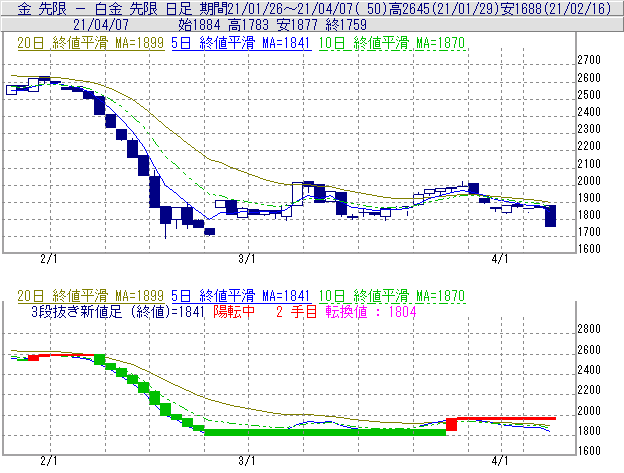Click the 2 手目 indicator text
The image size is (624, 473).
coord(296,311)
